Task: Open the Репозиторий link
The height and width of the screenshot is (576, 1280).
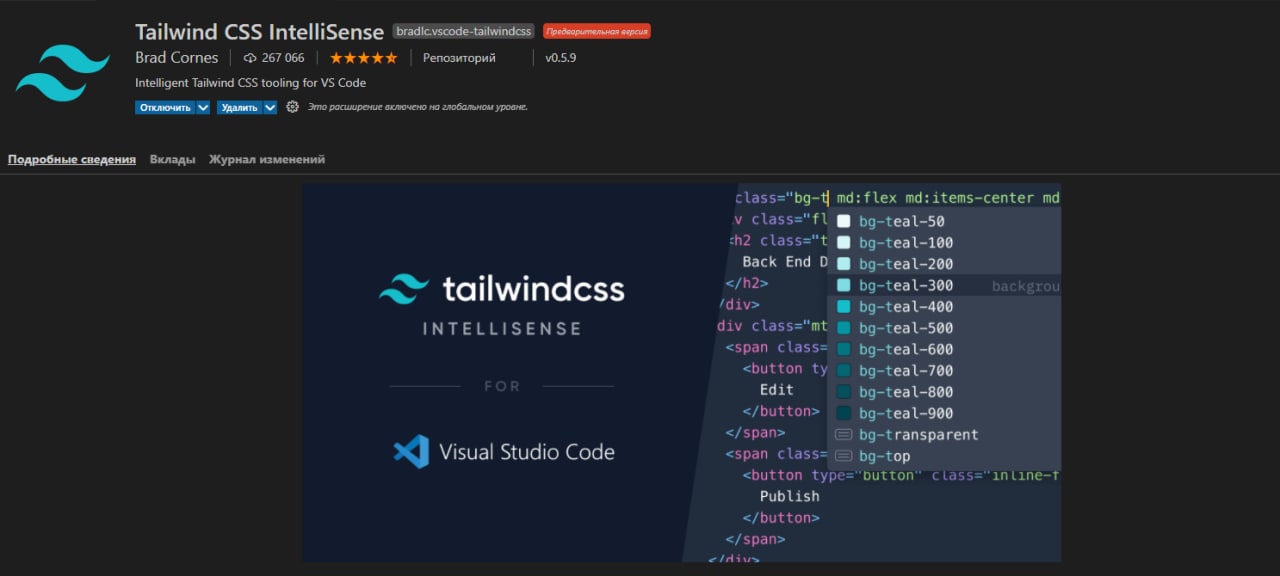Action: pyautogui.click(x=459, y=58)
